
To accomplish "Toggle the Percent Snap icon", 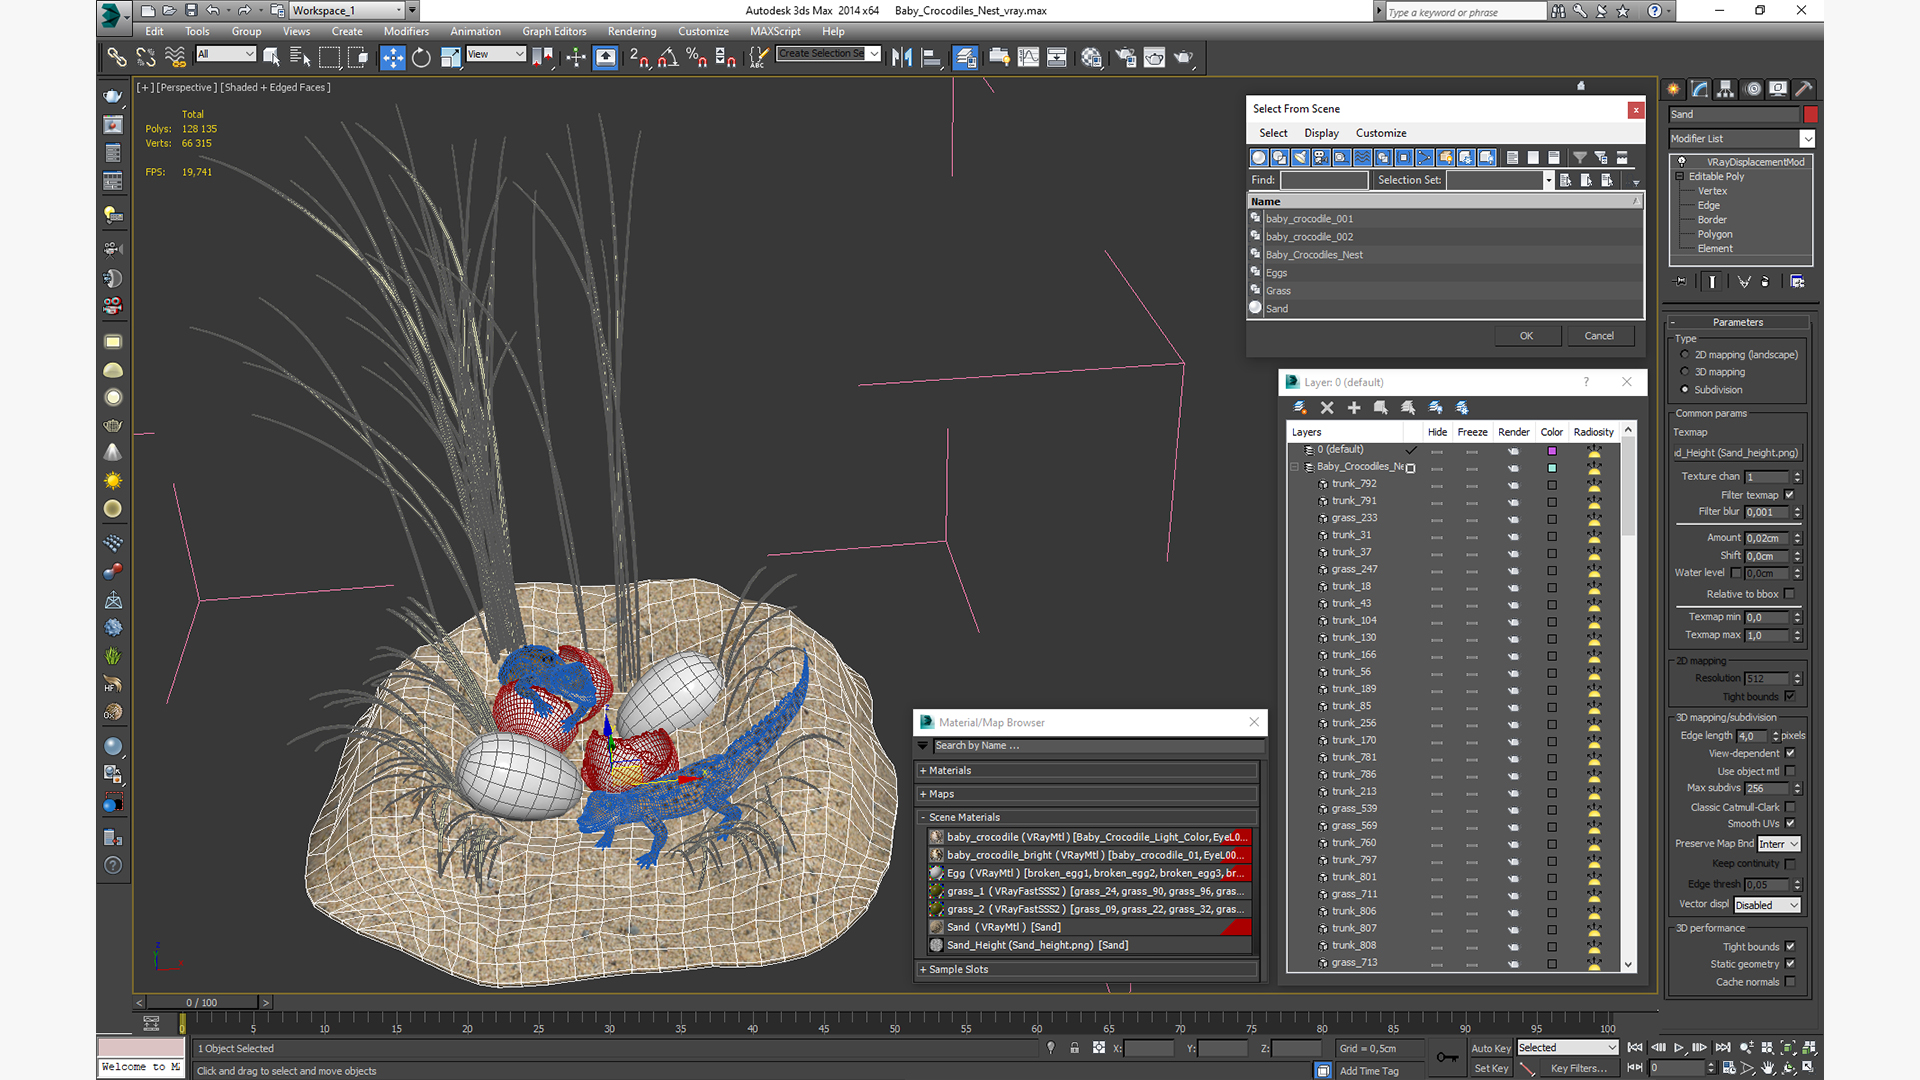I will point(697,57).
